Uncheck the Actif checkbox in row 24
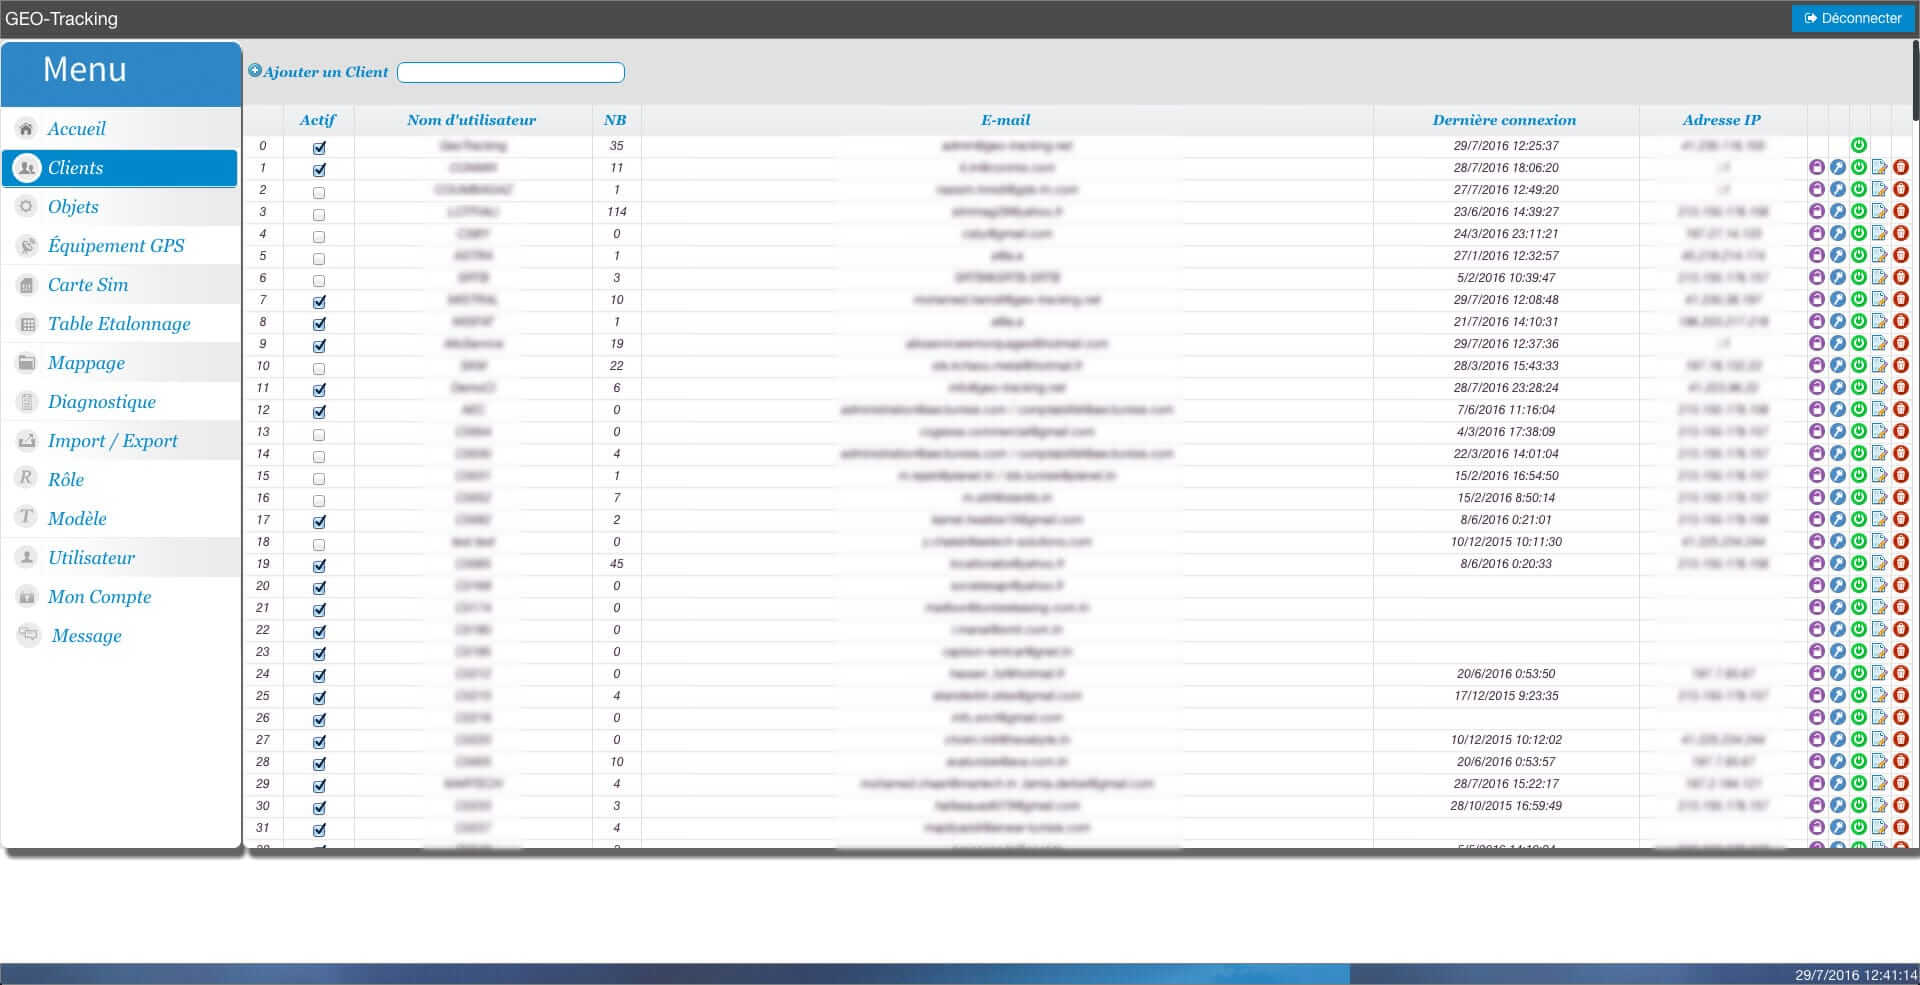 coord(319,676)
